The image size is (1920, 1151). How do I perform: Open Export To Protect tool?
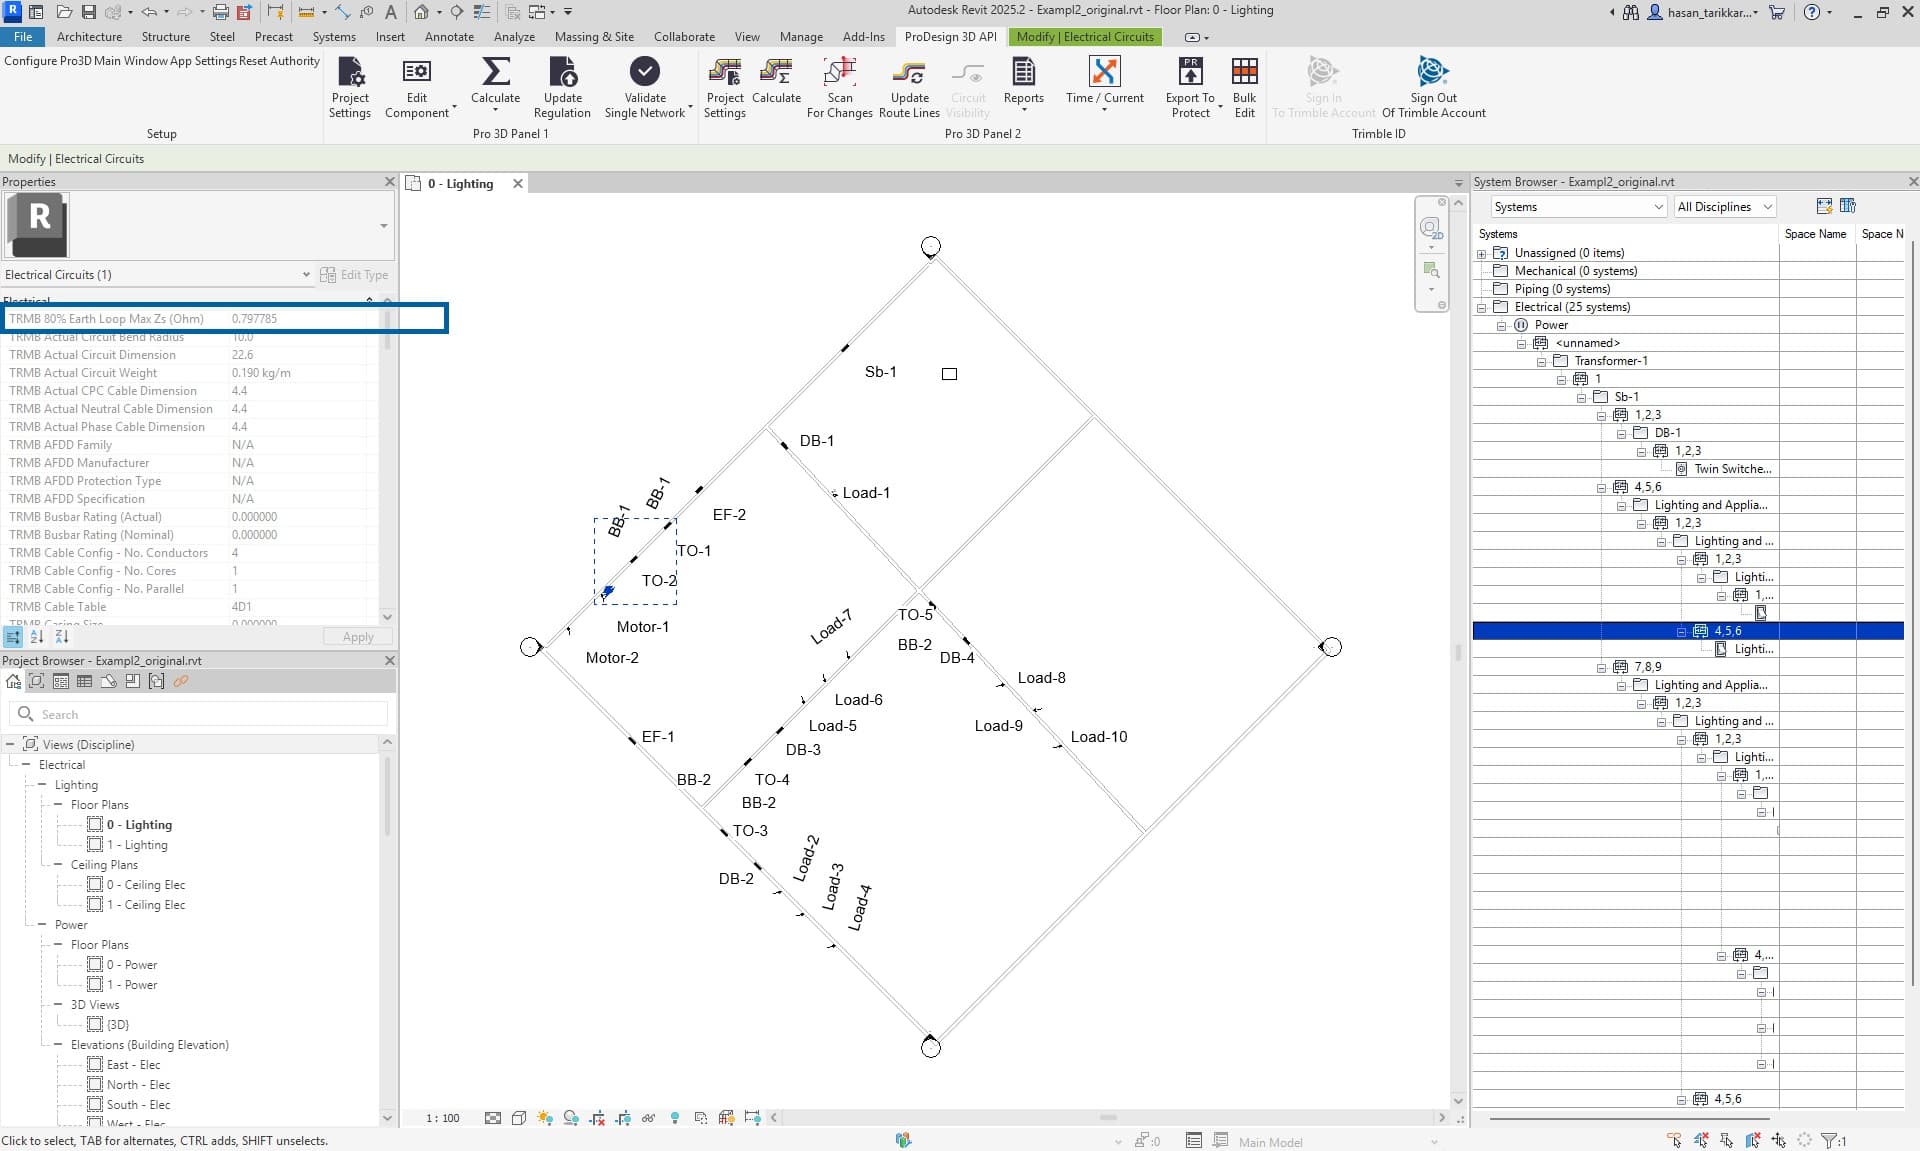pos(1190,72)
